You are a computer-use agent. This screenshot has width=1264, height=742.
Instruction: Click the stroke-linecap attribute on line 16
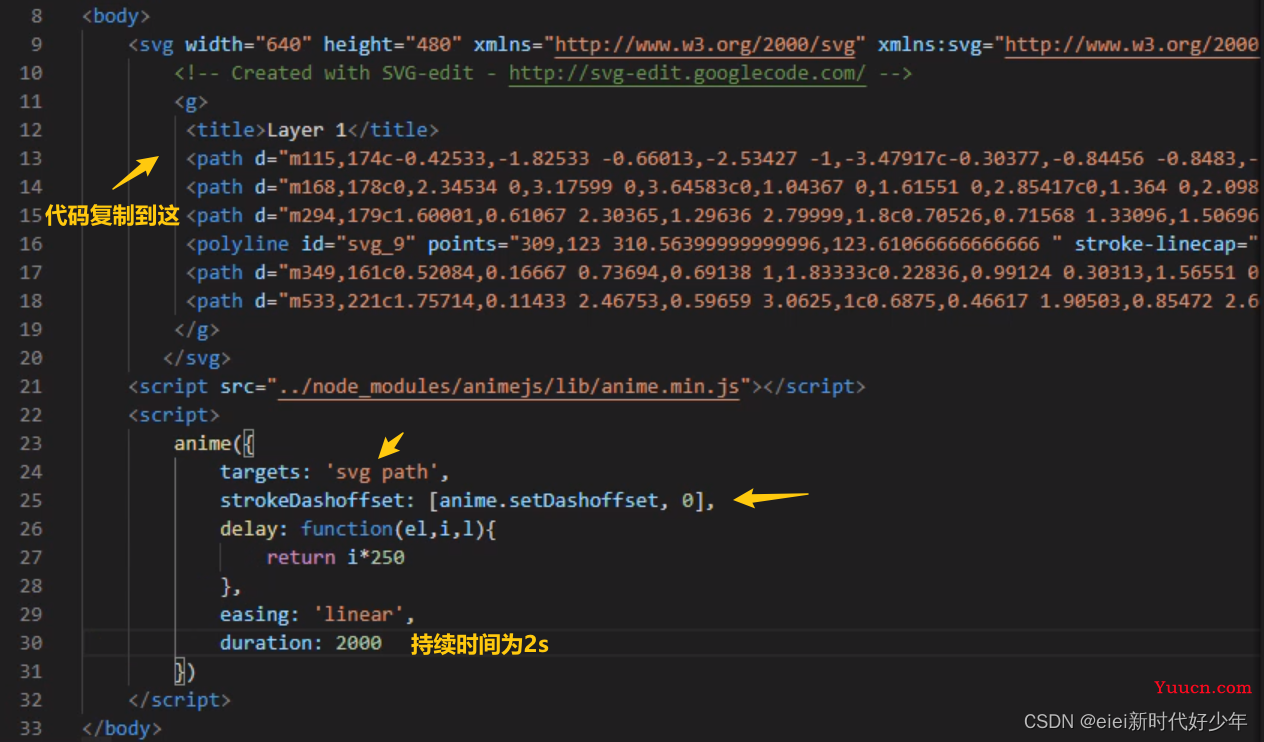[1166, 244]
